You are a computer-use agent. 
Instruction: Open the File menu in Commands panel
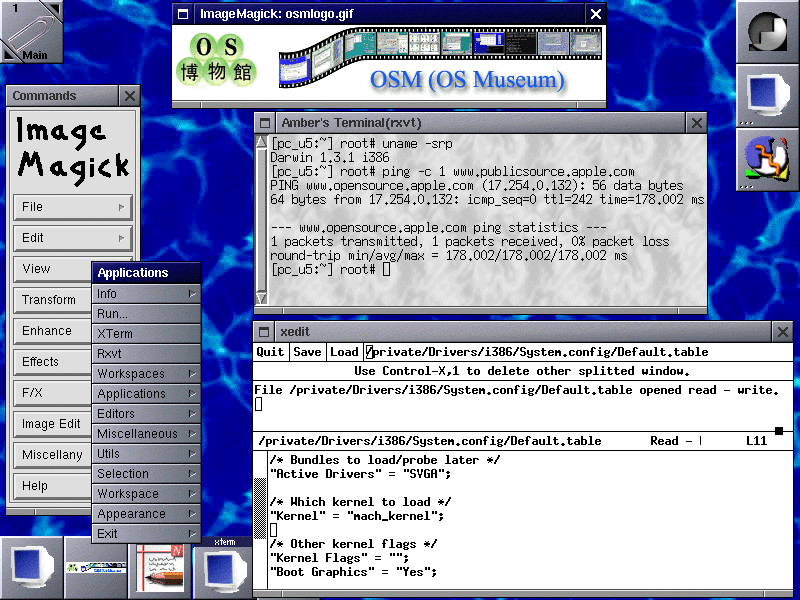point(73,207)
